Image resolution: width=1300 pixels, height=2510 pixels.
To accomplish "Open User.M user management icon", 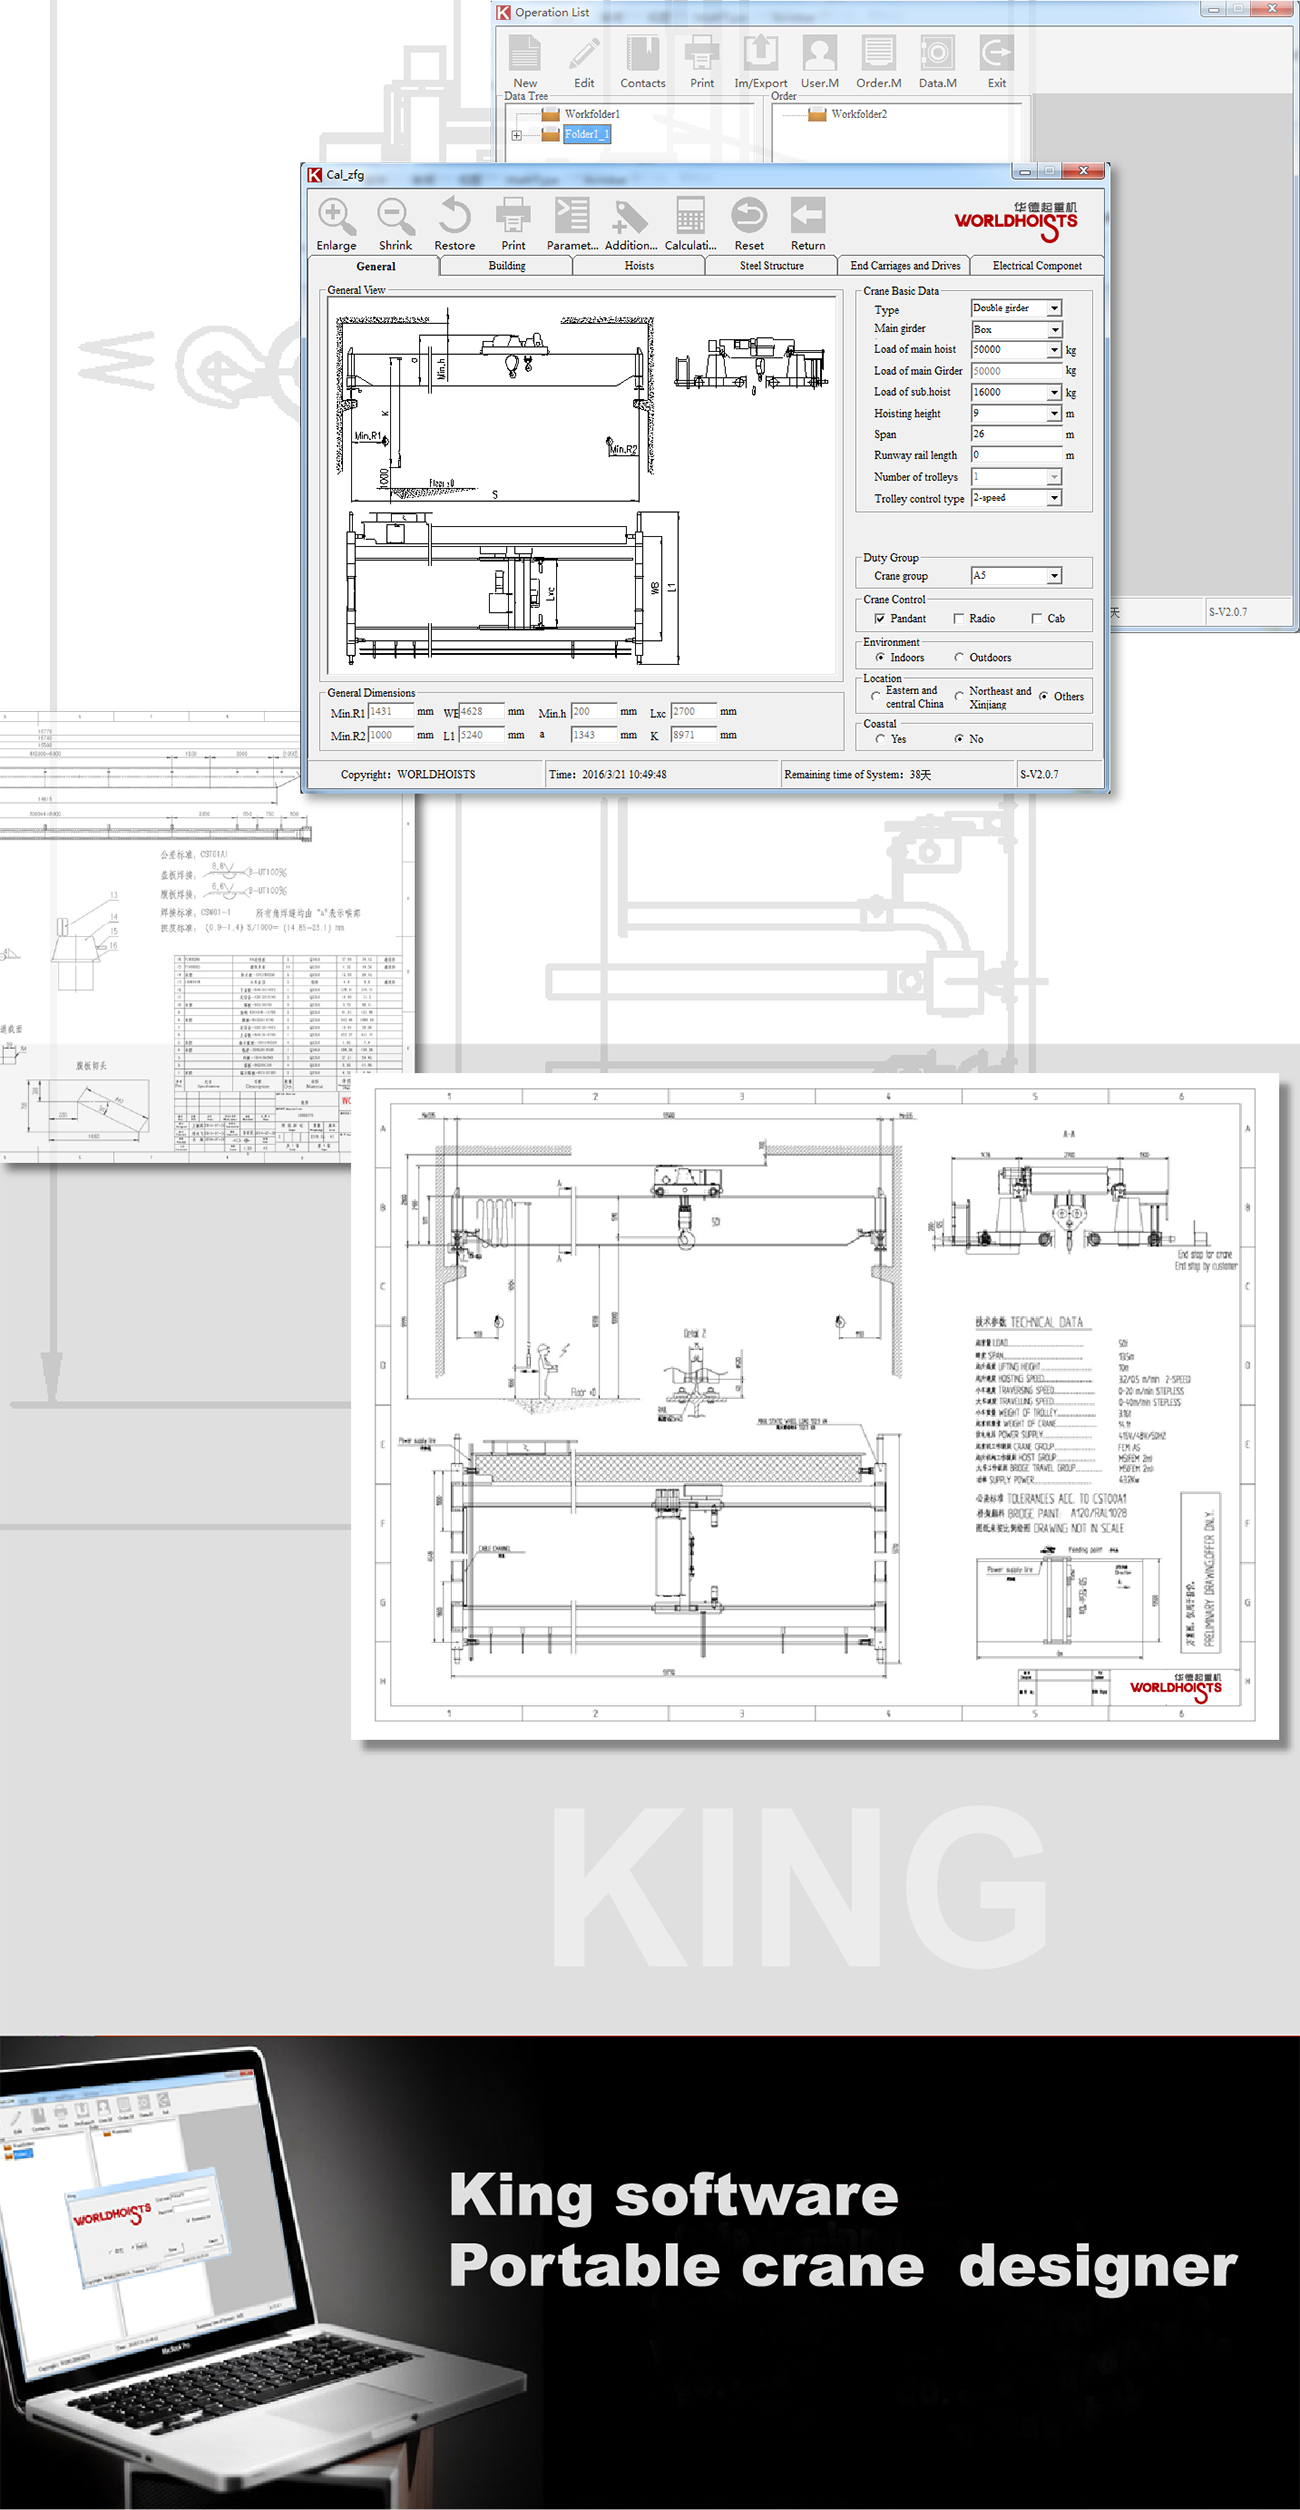I will tap(820, 53).
